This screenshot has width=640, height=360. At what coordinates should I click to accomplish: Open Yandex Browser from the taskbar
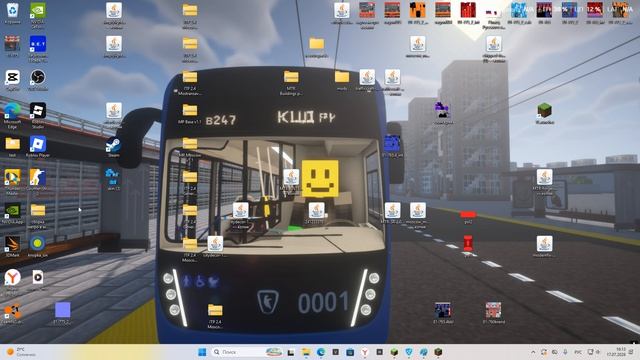(x=364, y=352)
